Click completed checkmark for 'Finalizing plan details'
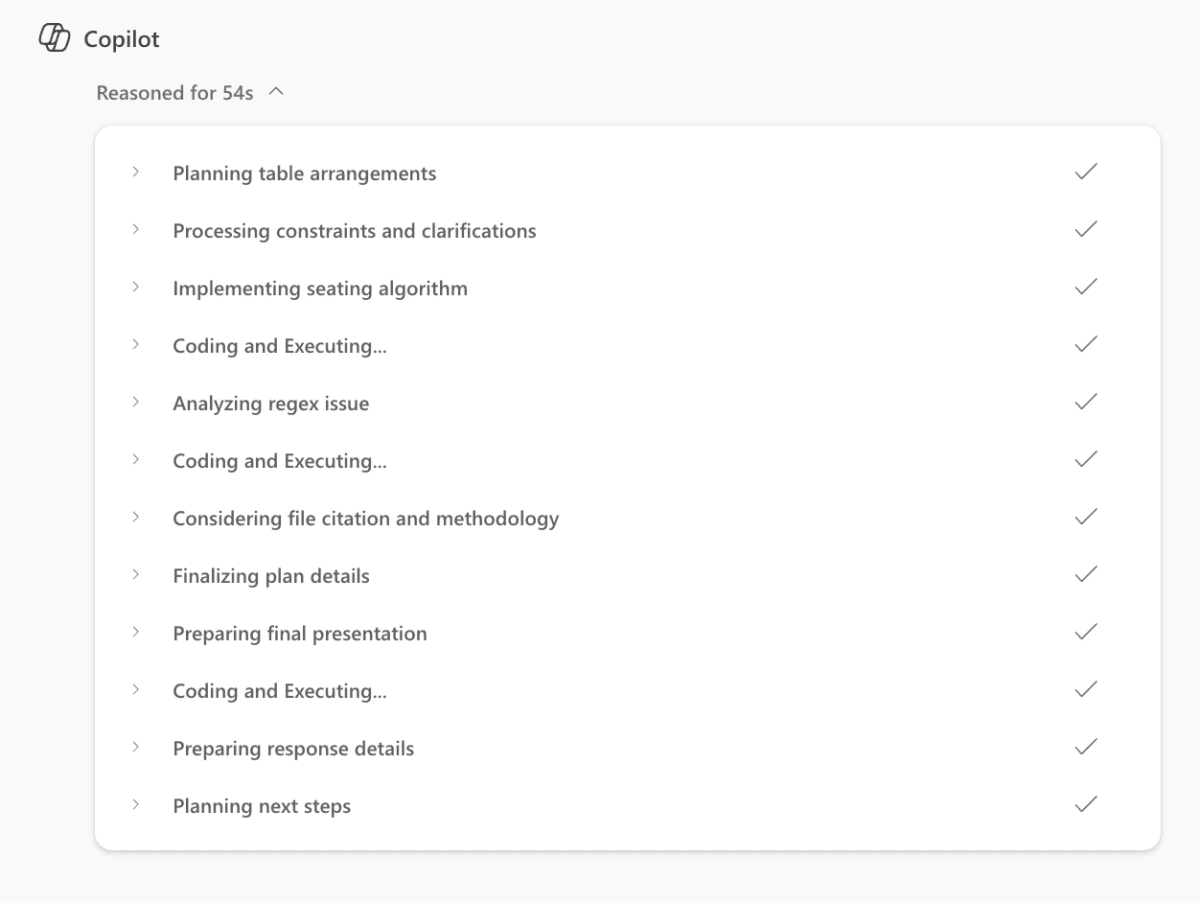Viewport: 1200px width, 903px height. [1085, 575]
